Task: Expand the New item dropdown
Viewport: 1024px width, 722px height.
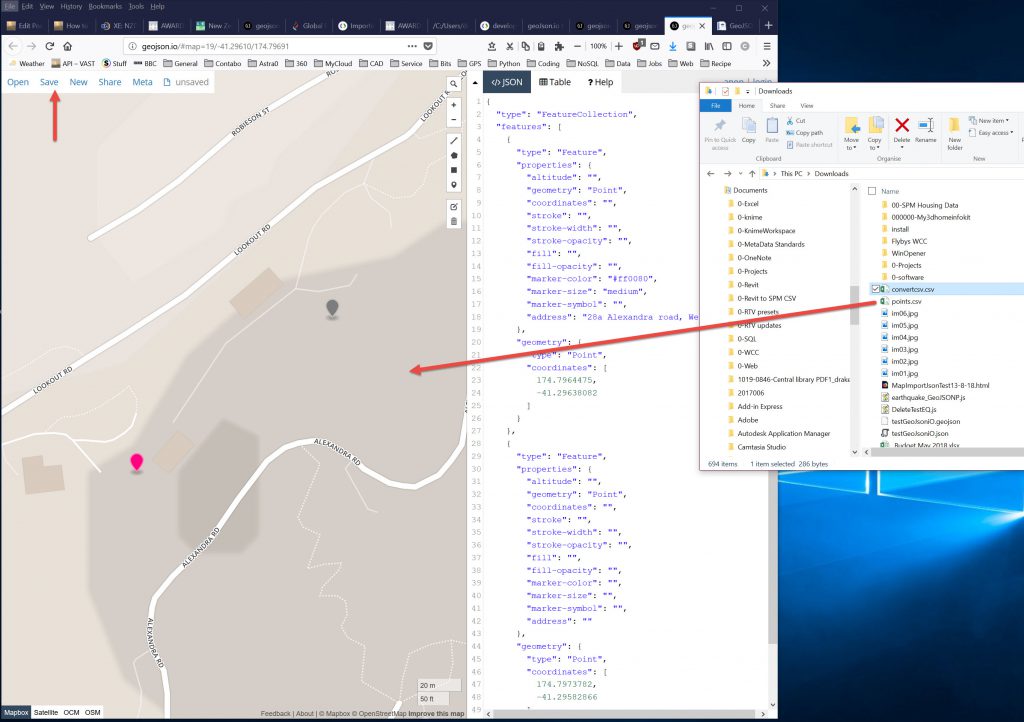Action: coord(995,120)
